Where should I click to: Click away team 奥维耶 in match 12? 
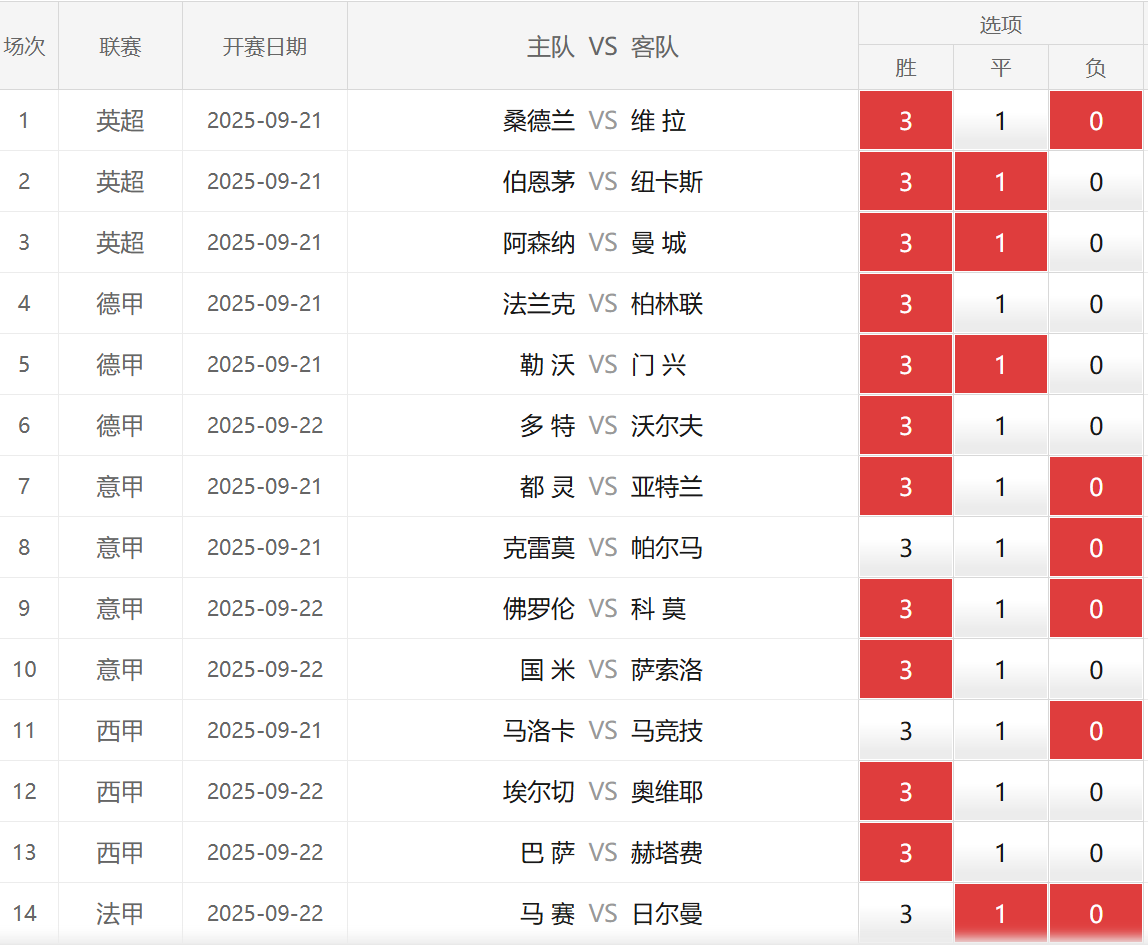(667, 792)
